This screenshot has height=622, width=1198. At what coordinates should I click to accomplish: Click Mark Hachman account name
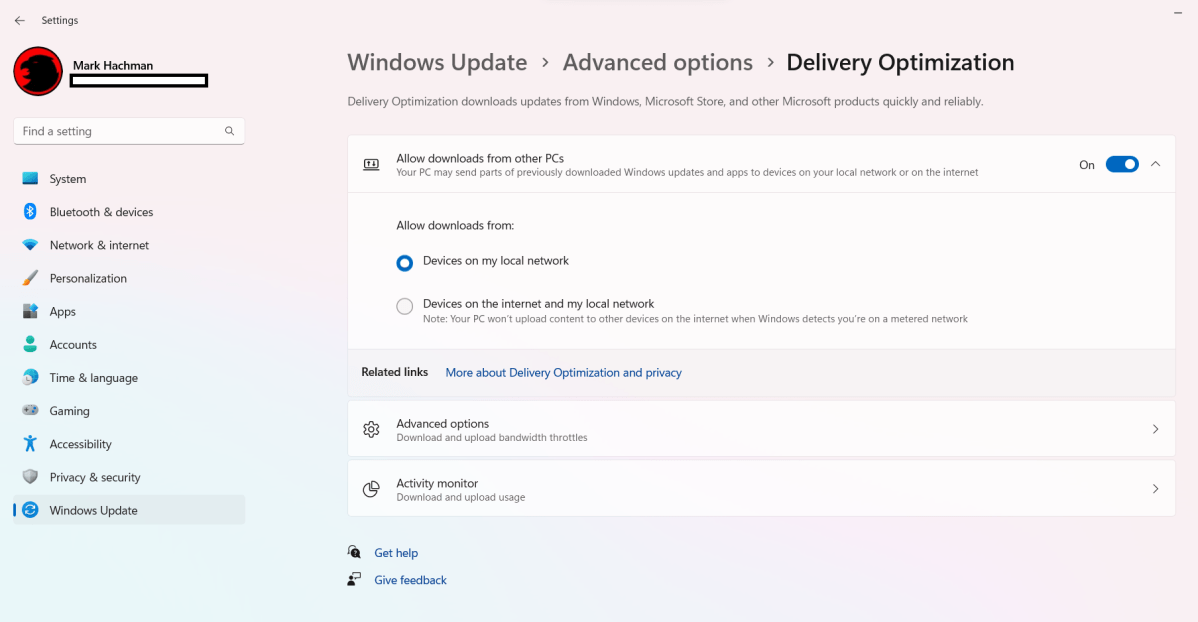click(x=113, y=66)
